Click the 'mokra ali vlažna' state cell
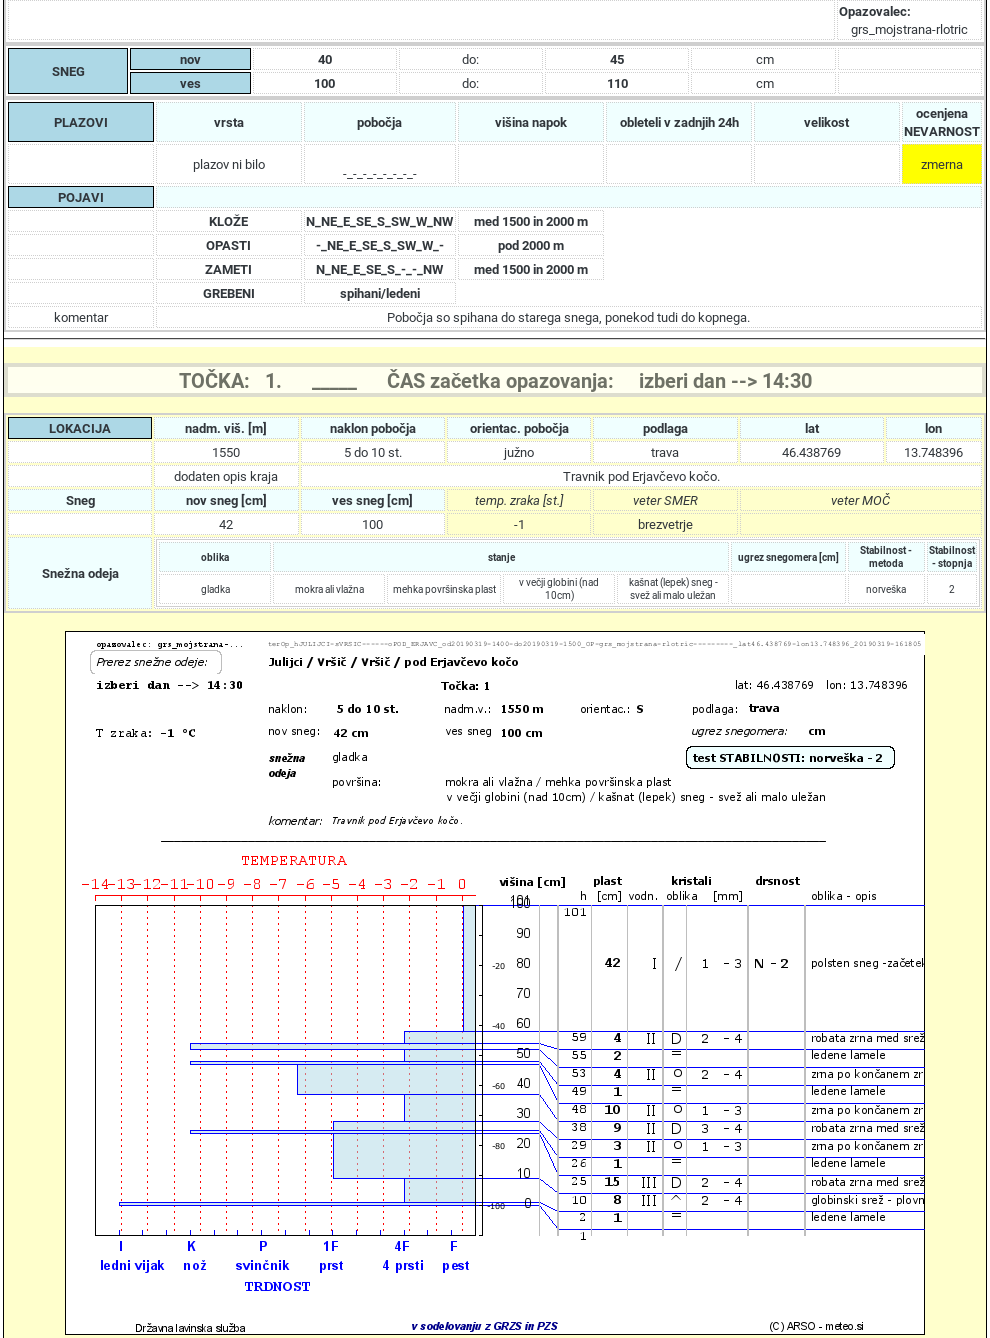Image resolution: width=990 pixels, height=1338 pixels. pos(330,589)
